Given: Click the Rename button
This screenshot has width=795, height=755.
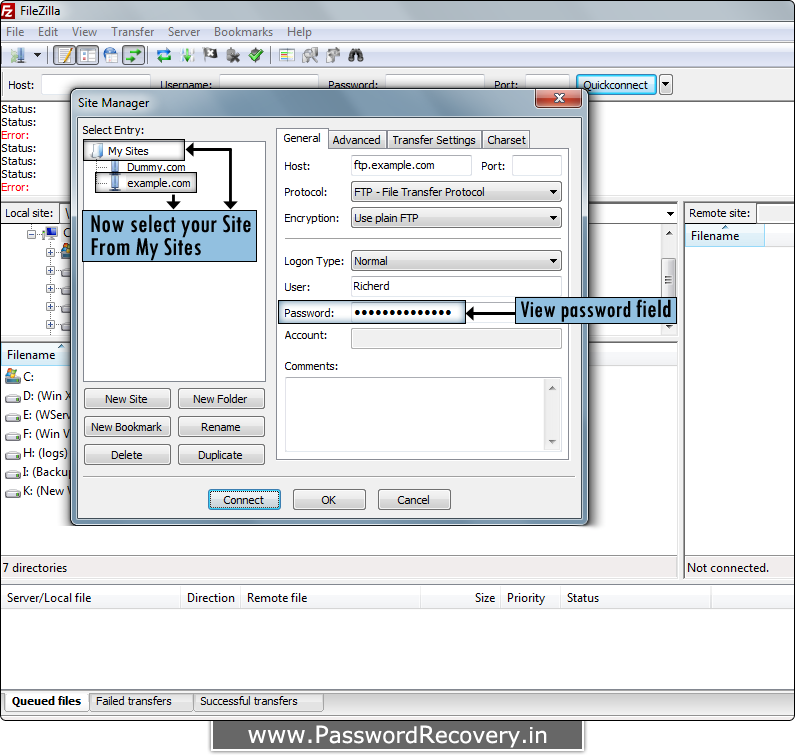Looking at the screenshot, I should (x=221, y=427).
